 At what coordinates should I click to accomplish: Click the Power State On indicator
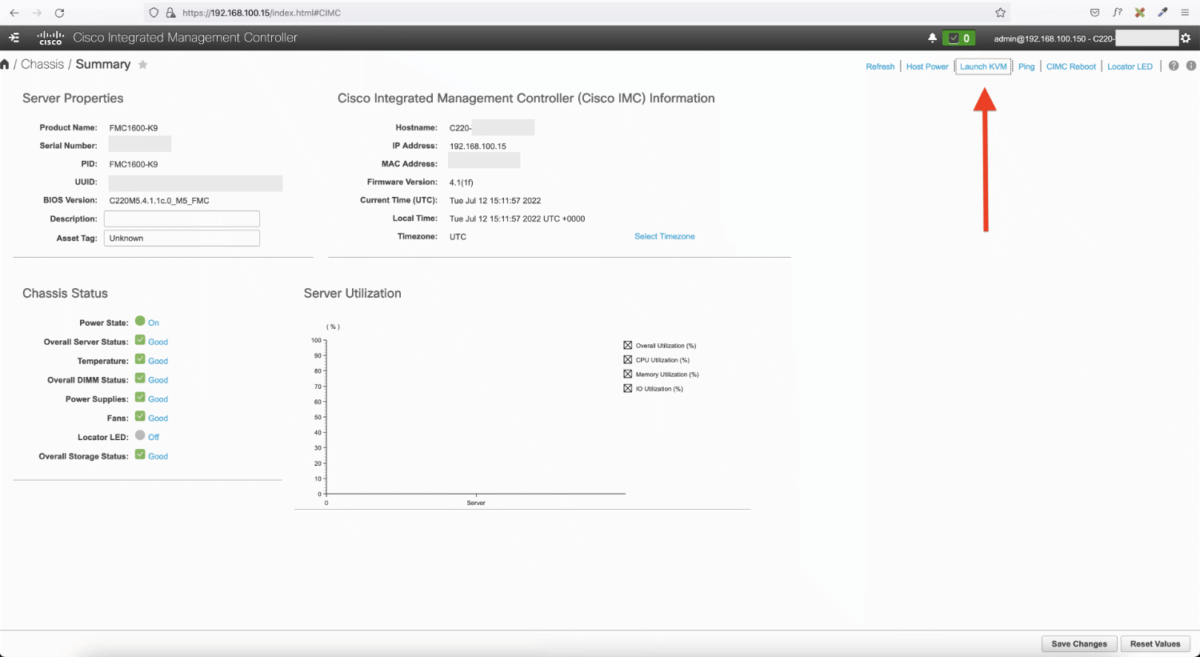tap(146, 322)
